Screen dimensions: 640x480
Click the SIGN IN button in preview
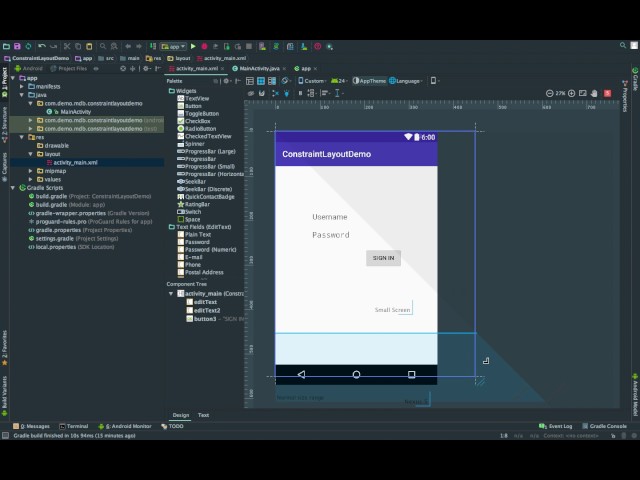coord(383,258)
